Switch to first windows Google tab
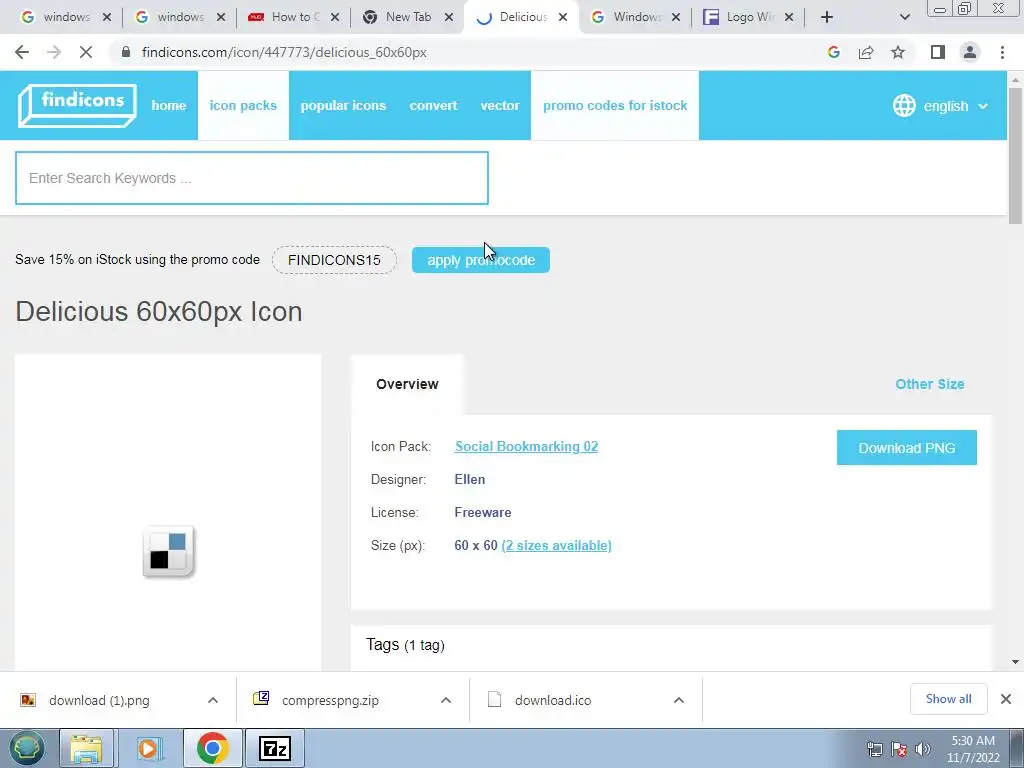 tap(65, 17)
